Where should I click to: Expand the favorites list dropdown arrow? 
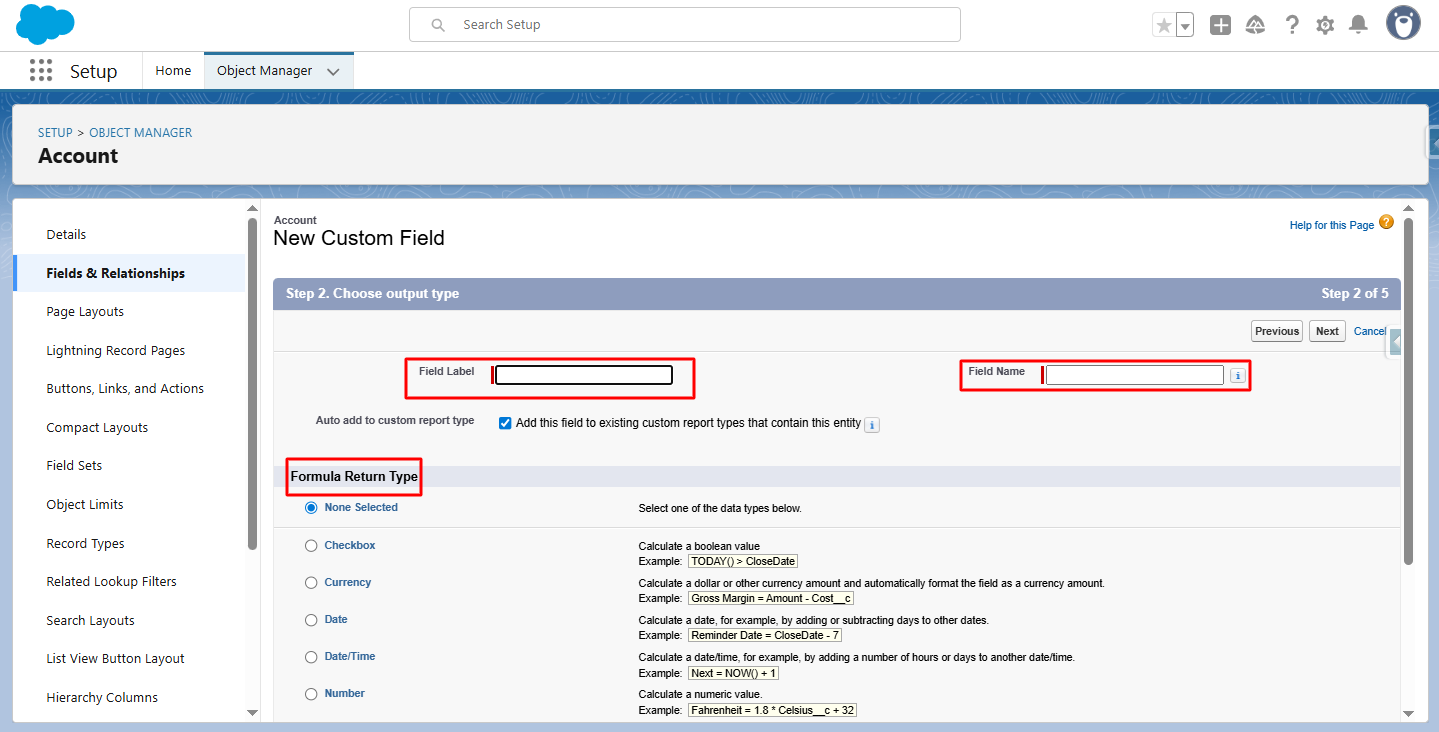(1185, 26)
